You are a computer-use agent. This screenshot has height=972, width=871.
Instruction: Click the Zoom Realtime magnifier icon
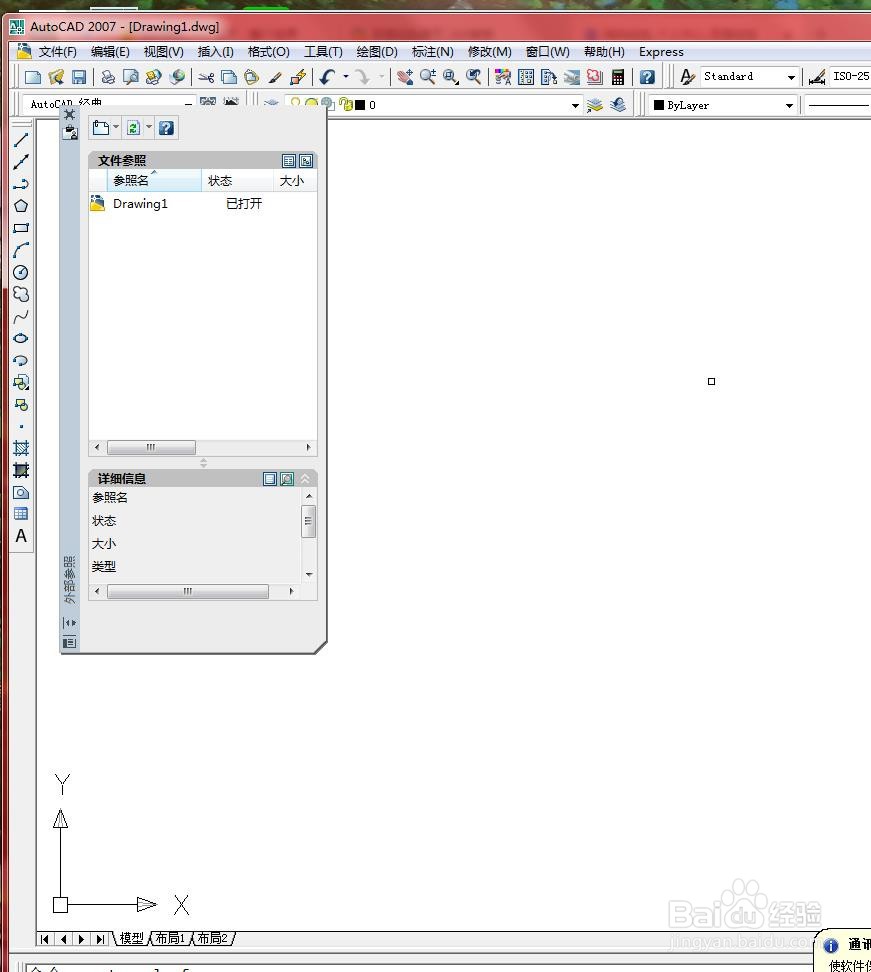pyautogui.click(x=428, y=77)
